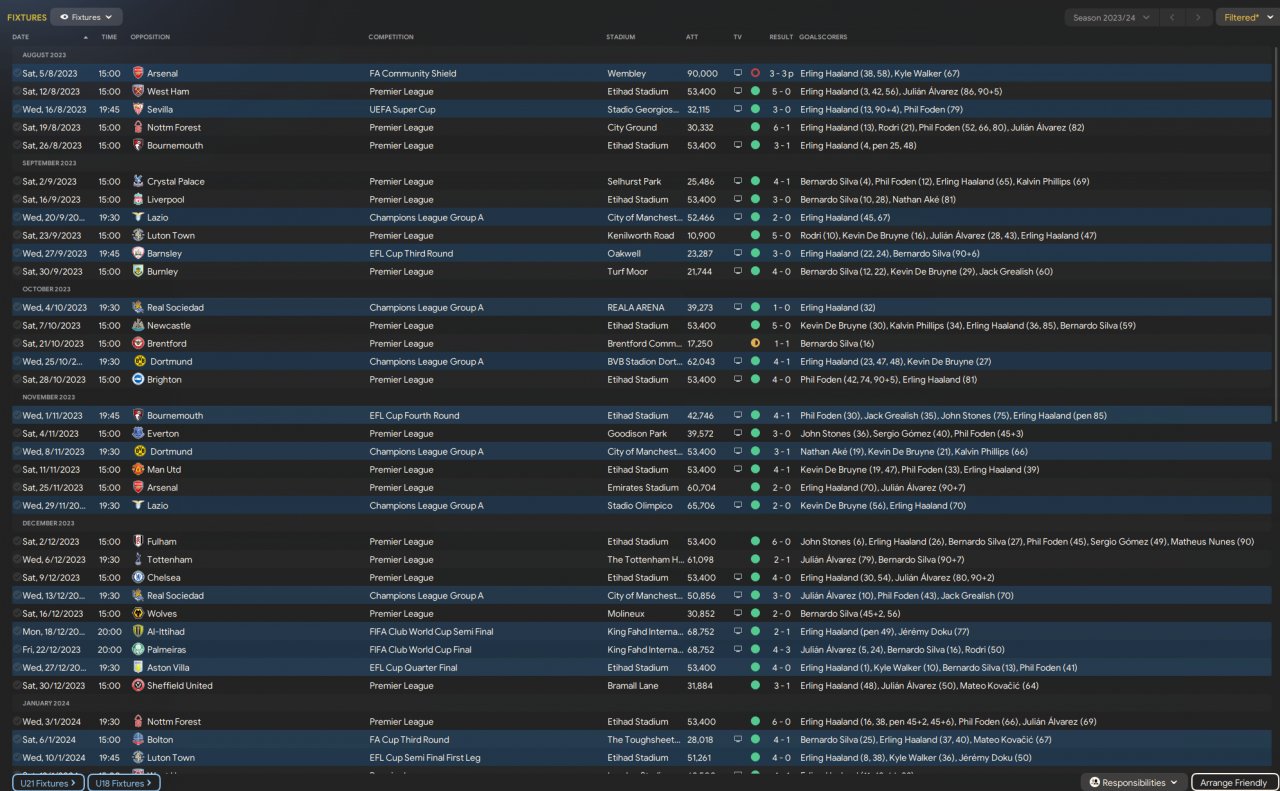Expand the Responsibilities menu
The width and height of the screenshot is (1280, 791).
point(1133,782)
